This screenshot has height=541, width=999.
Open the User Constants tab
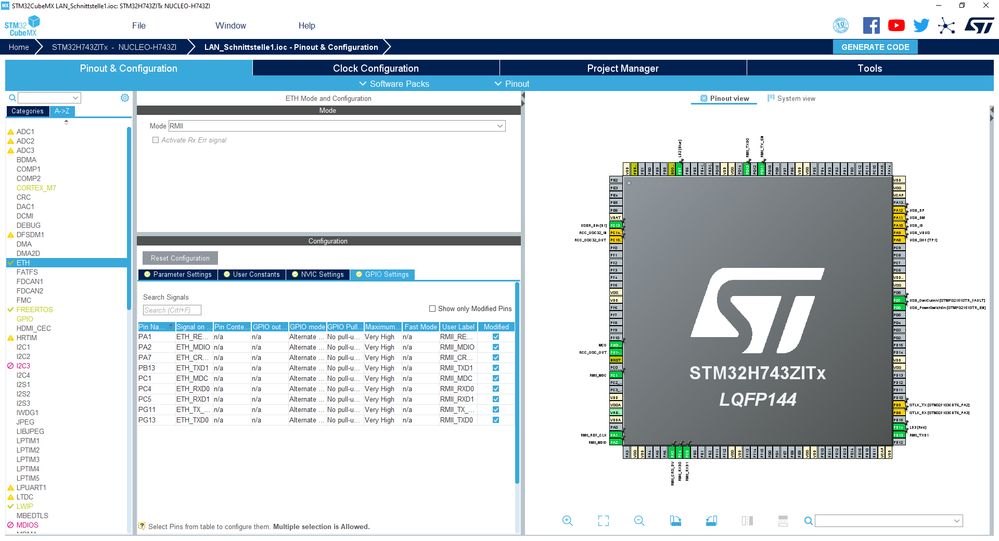tap(252, 275)
